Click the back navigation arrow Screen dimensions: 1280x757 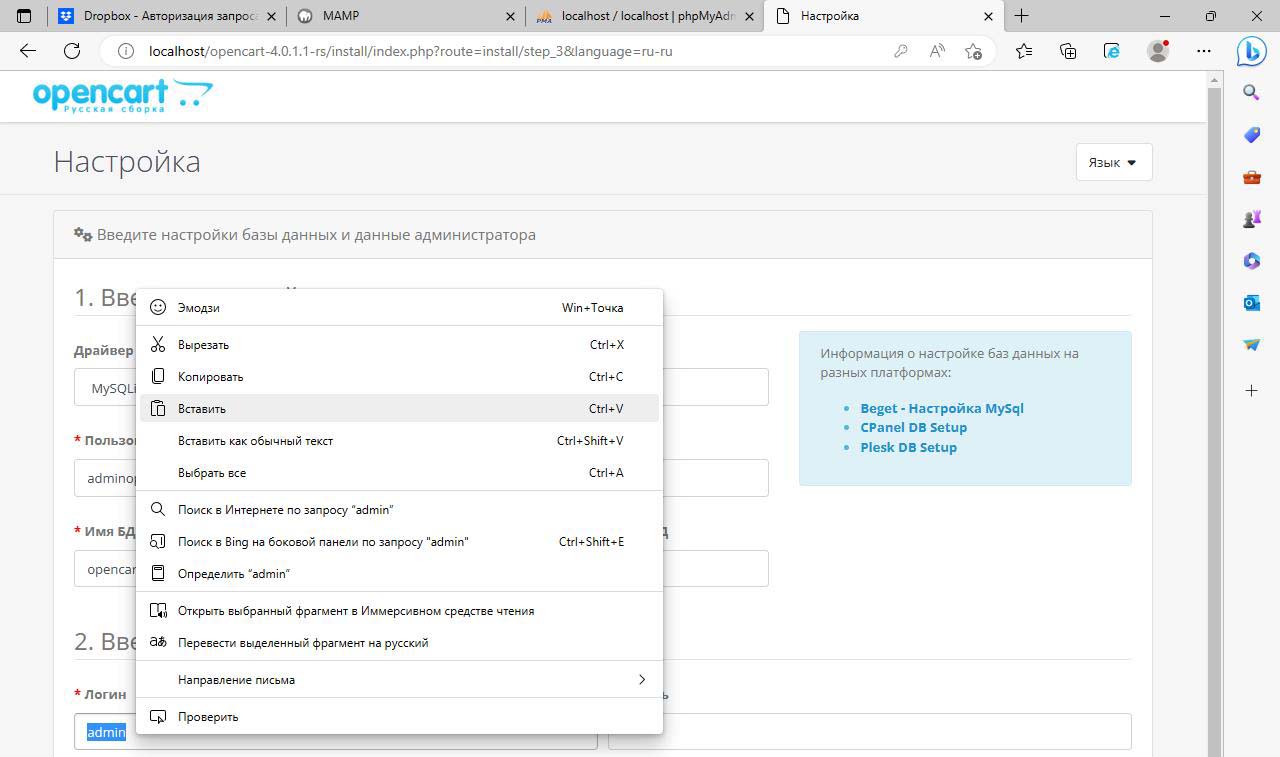point(28,51)
